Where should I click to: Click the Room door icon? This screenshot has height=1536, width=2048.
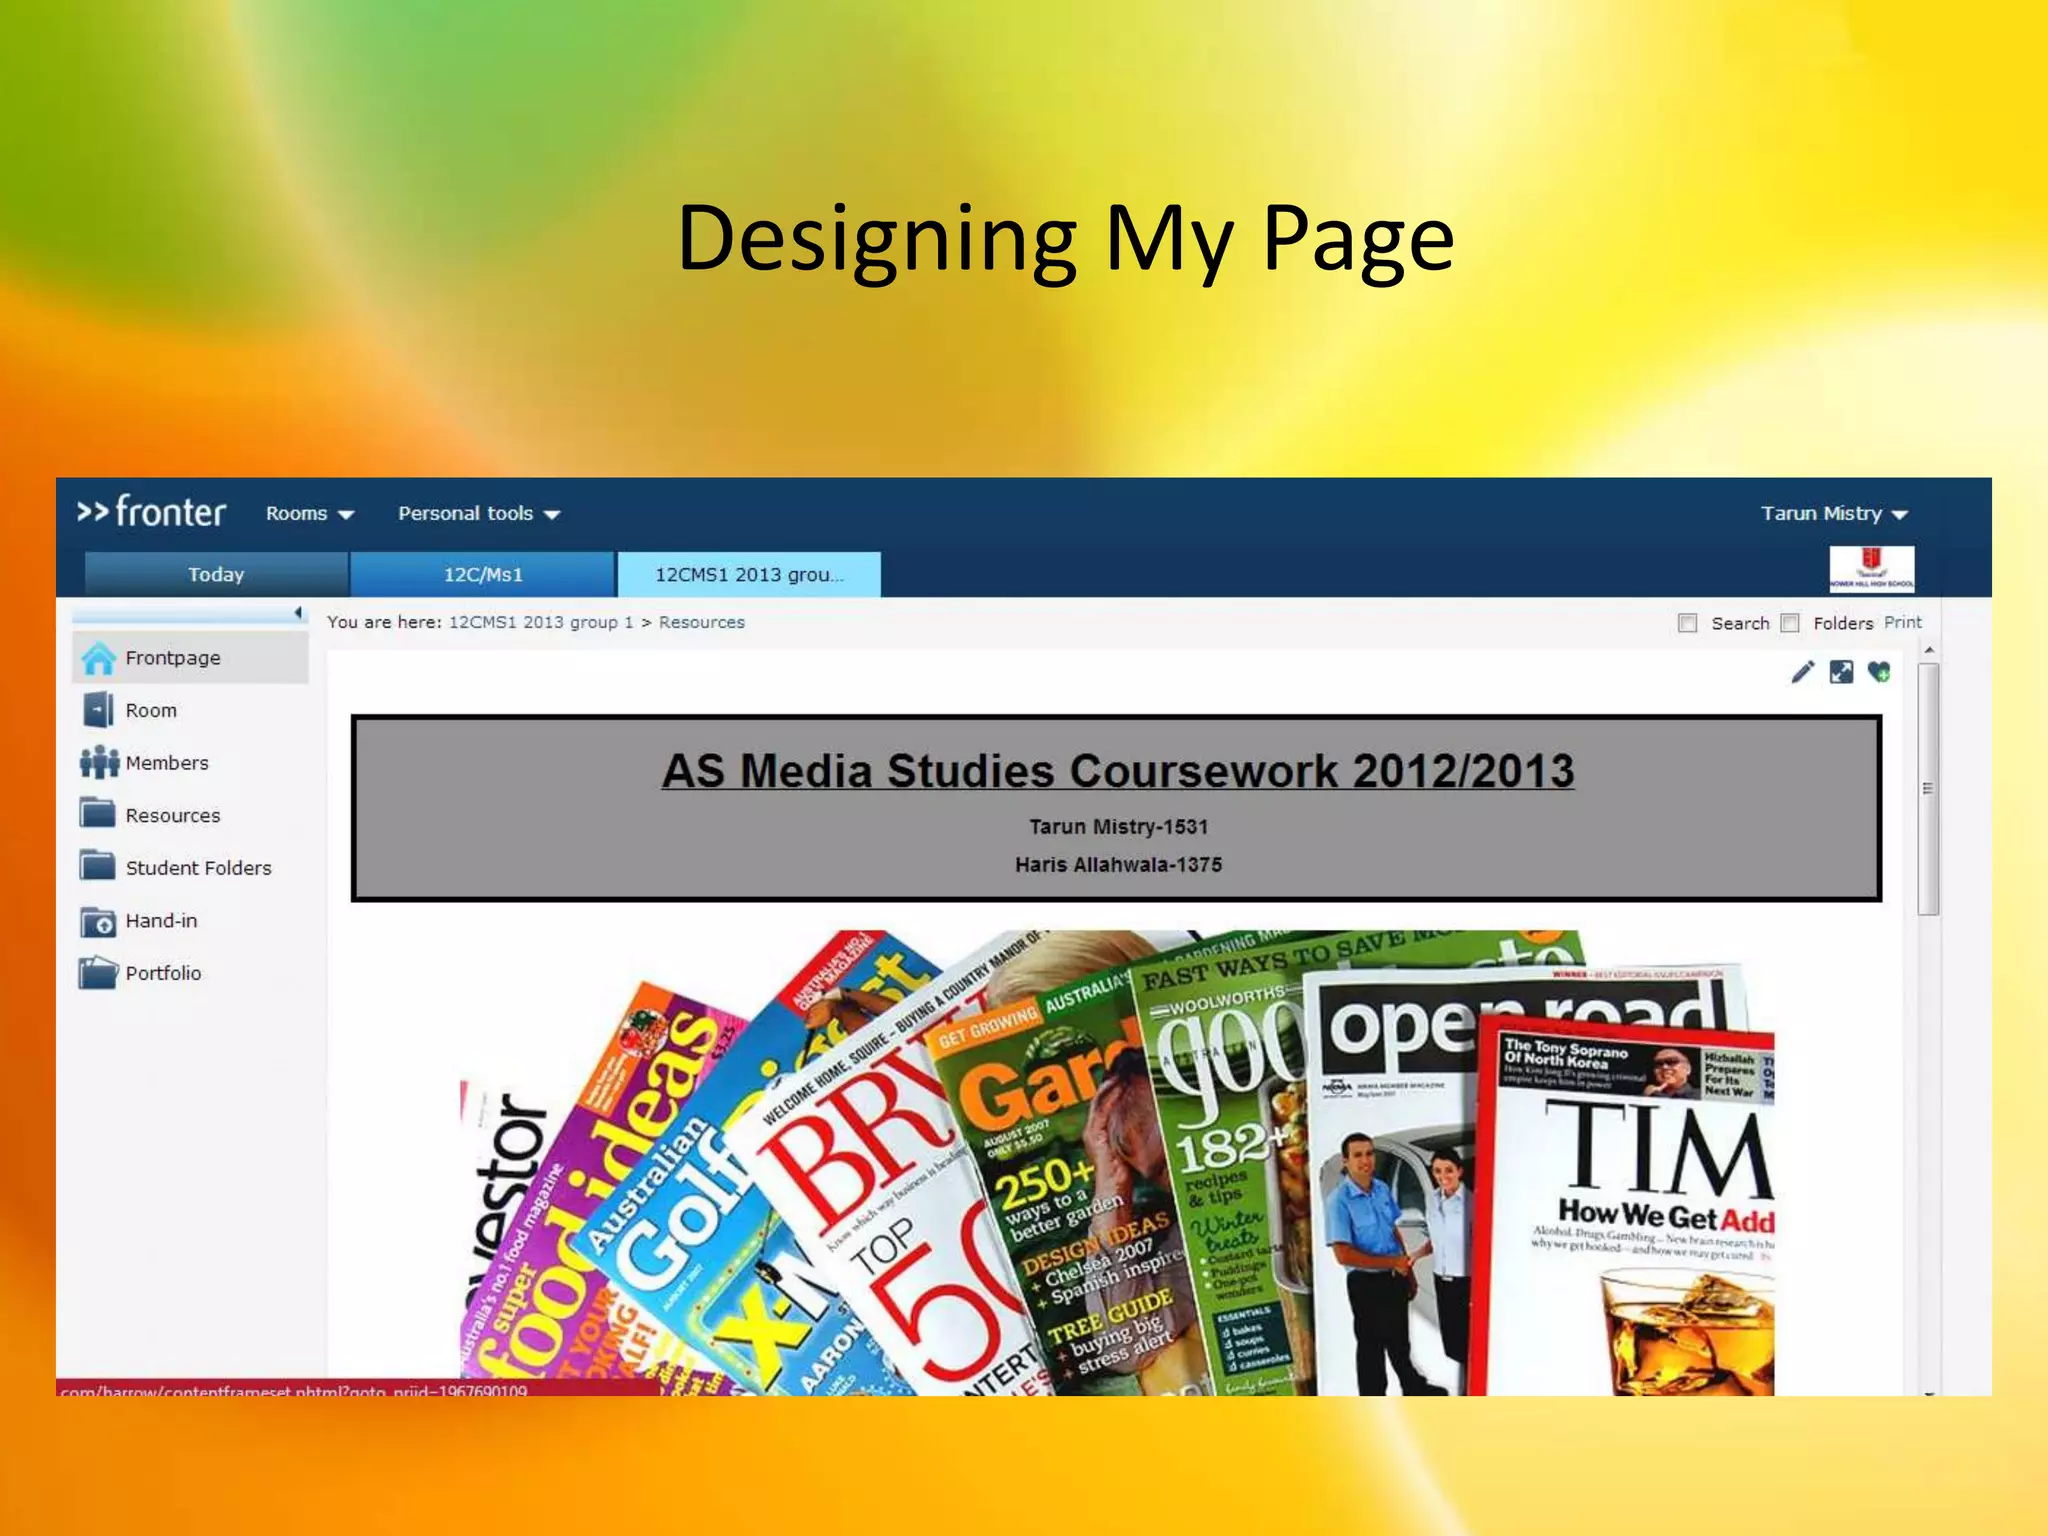click(98, 710)
